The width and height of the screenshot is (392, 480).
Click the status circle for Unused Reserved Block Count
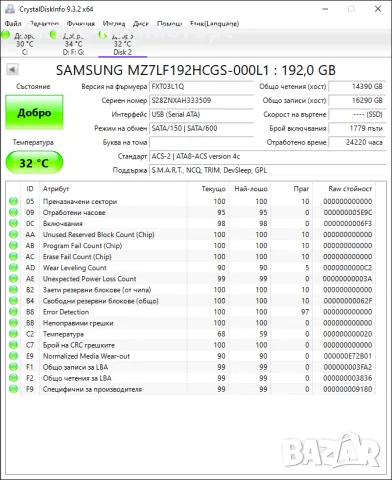(13, 234)
